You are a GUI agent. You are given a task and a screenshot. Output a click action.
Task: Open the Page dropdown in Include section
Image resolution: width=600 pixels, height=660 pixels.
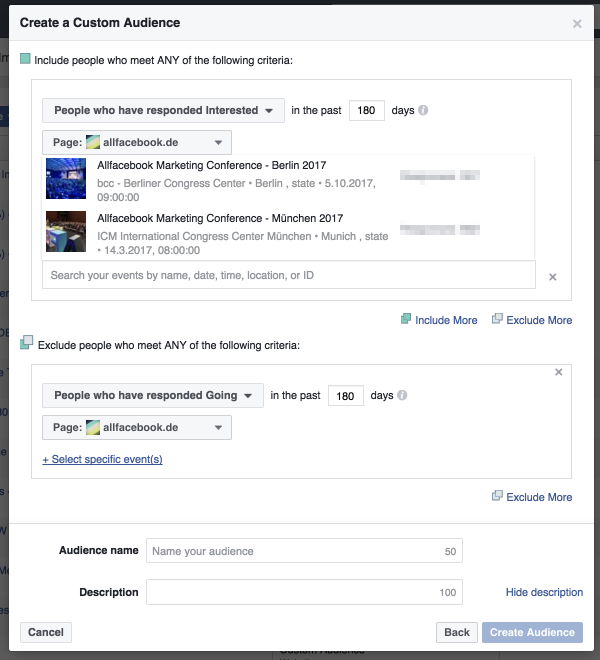tap(137, 142)
